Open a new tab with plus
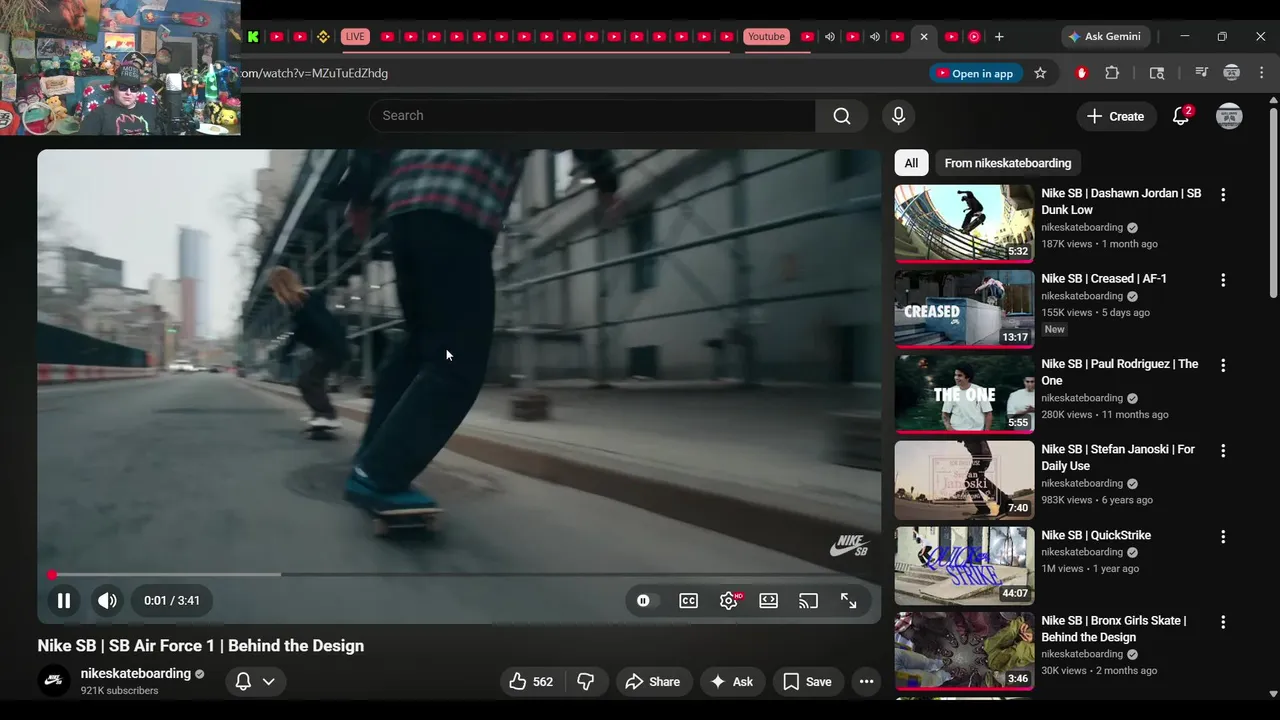 pyautogui.click(x=999, y=37)
